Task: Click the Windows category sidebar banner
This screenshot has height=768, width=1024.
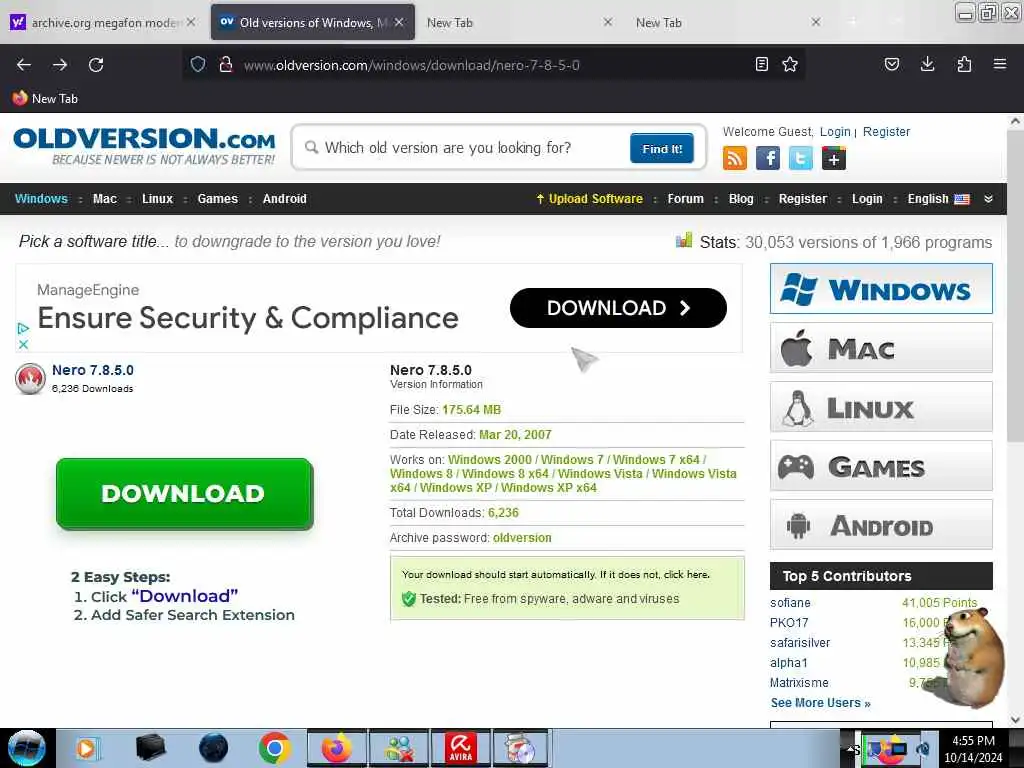Action: tap(881, 289)
